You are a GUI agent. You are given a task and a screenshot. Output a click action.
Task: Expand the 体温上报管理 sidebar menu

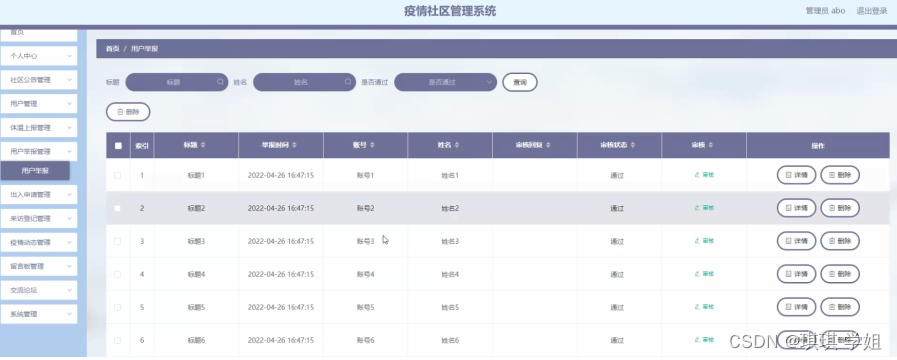(38, 128)
